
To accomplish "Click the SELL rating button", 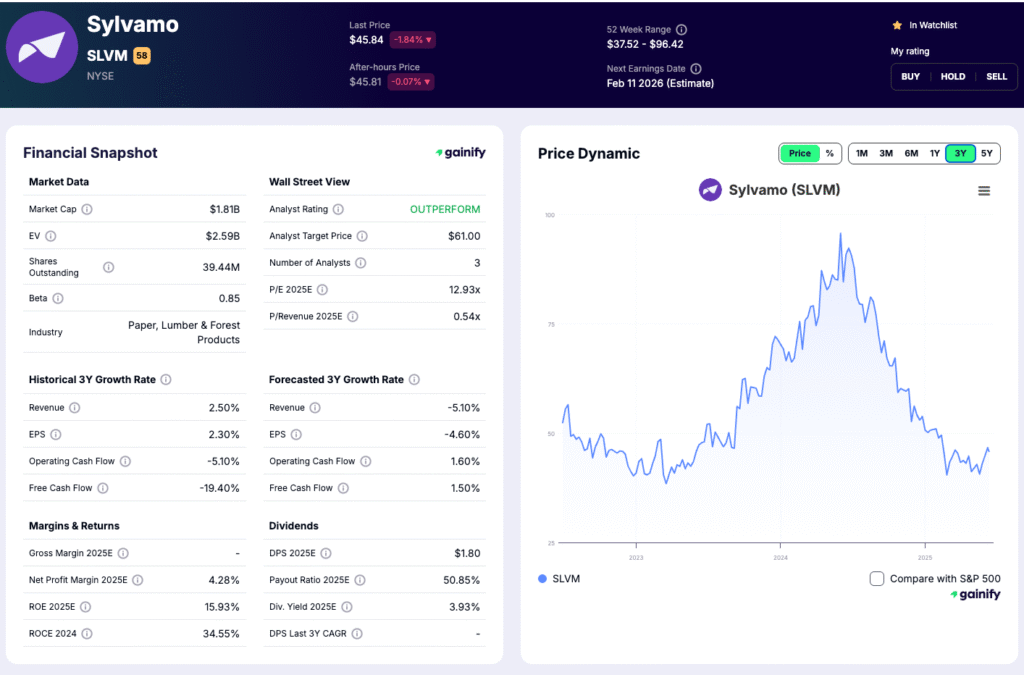I will pos(996,76).
